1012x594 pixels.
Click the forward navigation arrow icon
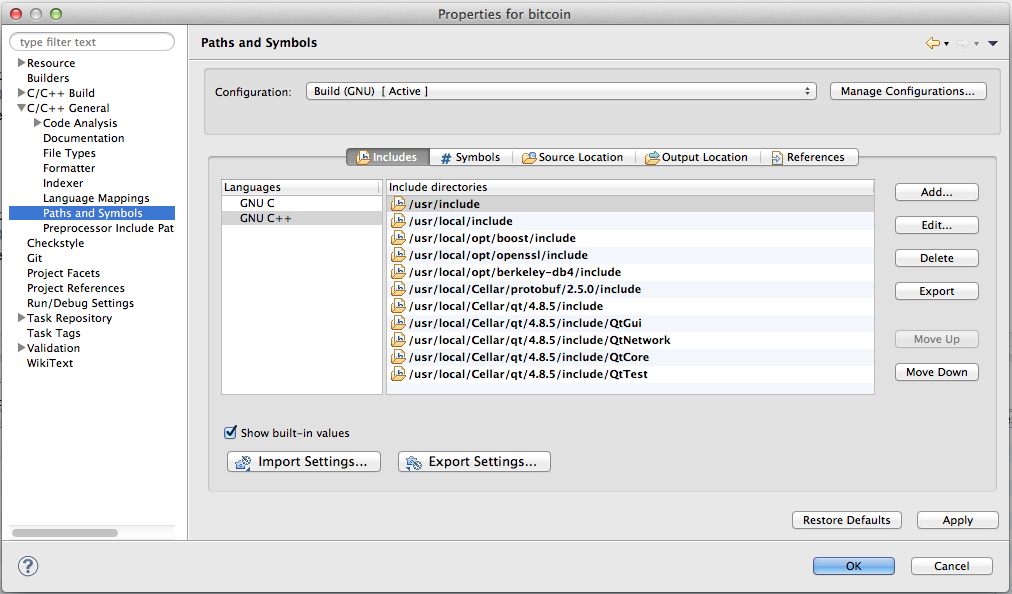[962, 43]
